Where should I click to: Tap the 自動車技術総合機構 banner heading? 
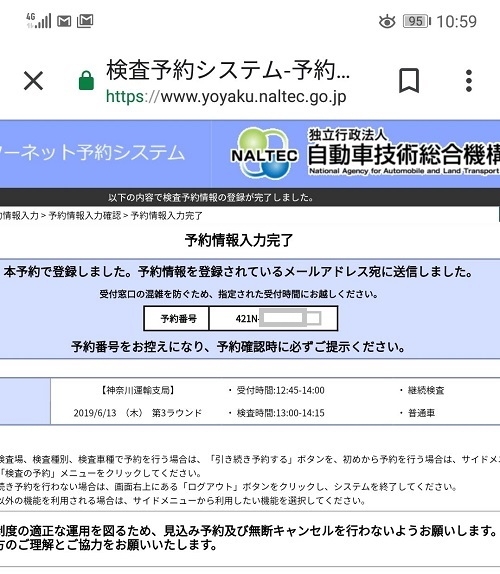click(404, 154)
